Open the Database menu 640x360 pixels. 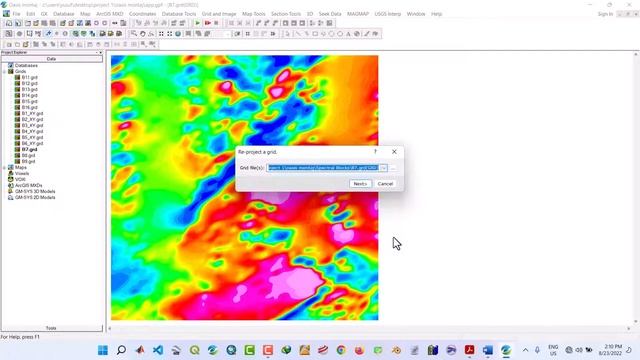(64, 14)
